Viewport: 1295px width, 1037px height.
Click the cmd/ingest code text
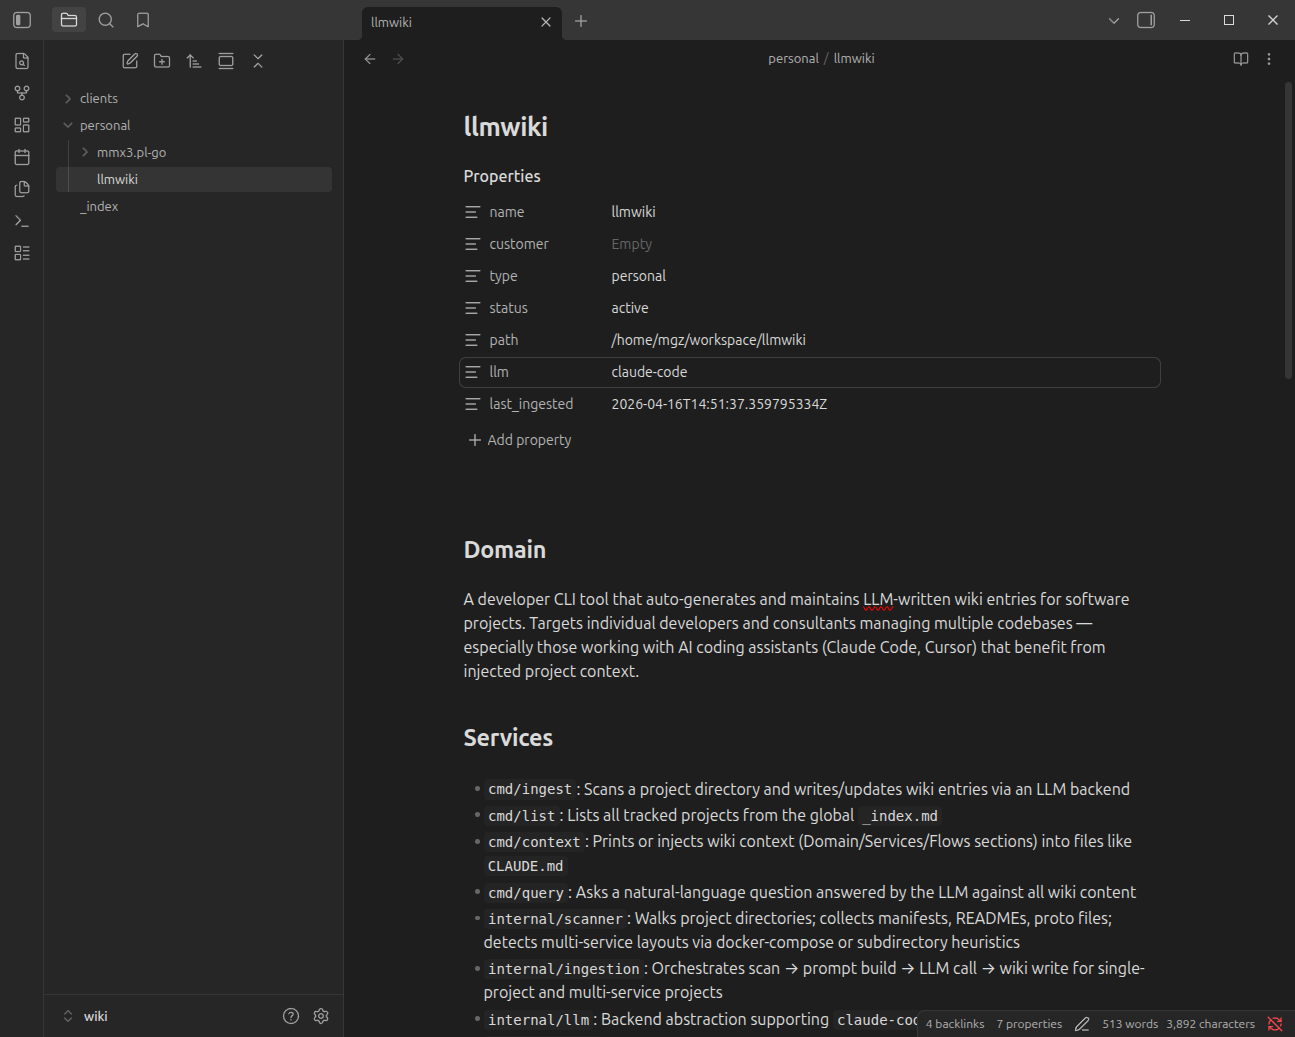pos(530,790)
